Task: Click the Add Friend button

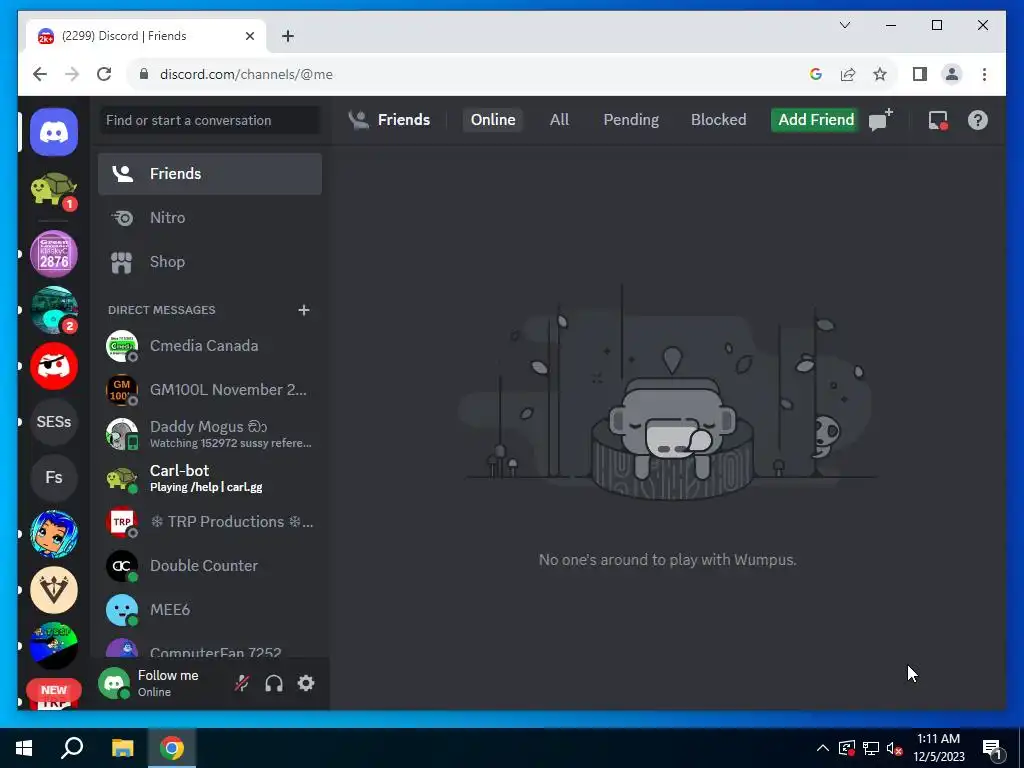Action: click(816, 120)
